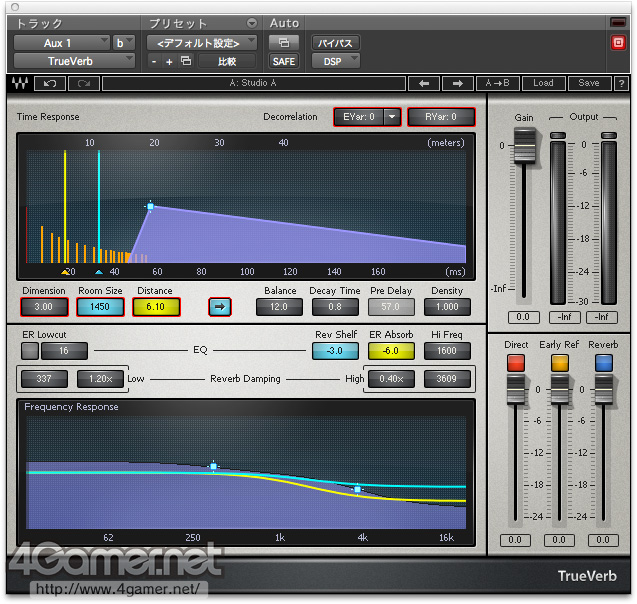Go to next preset with right arrow

pos(457,83)
